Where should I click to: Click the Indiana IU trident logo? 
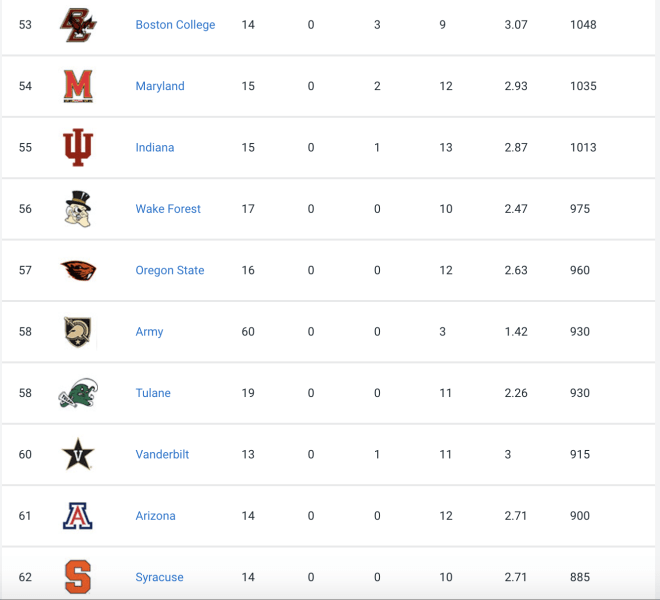click(x=78, y=147)
